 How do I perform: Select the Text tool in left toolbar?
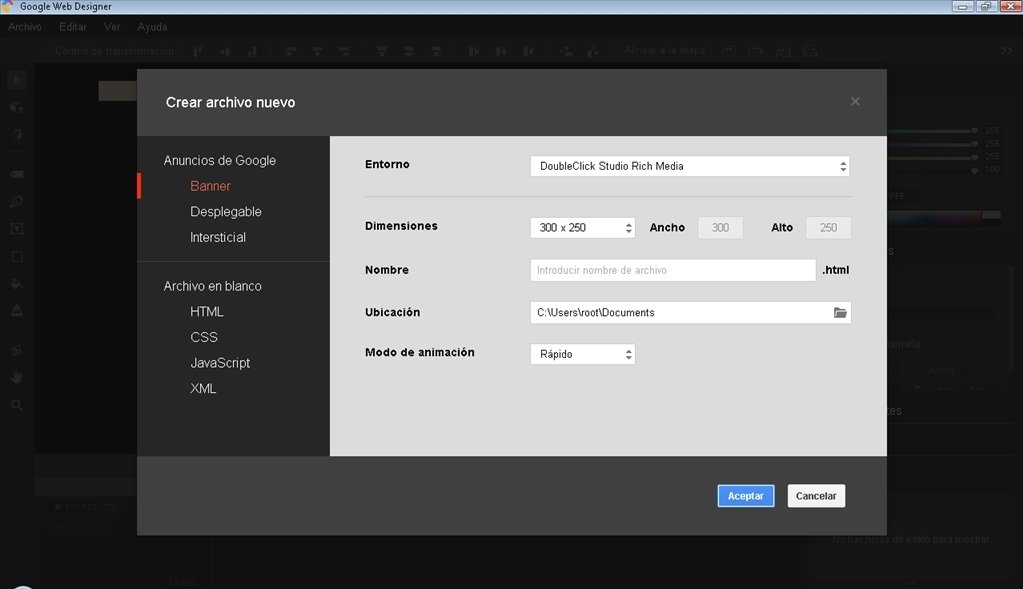tap(17, 229)
